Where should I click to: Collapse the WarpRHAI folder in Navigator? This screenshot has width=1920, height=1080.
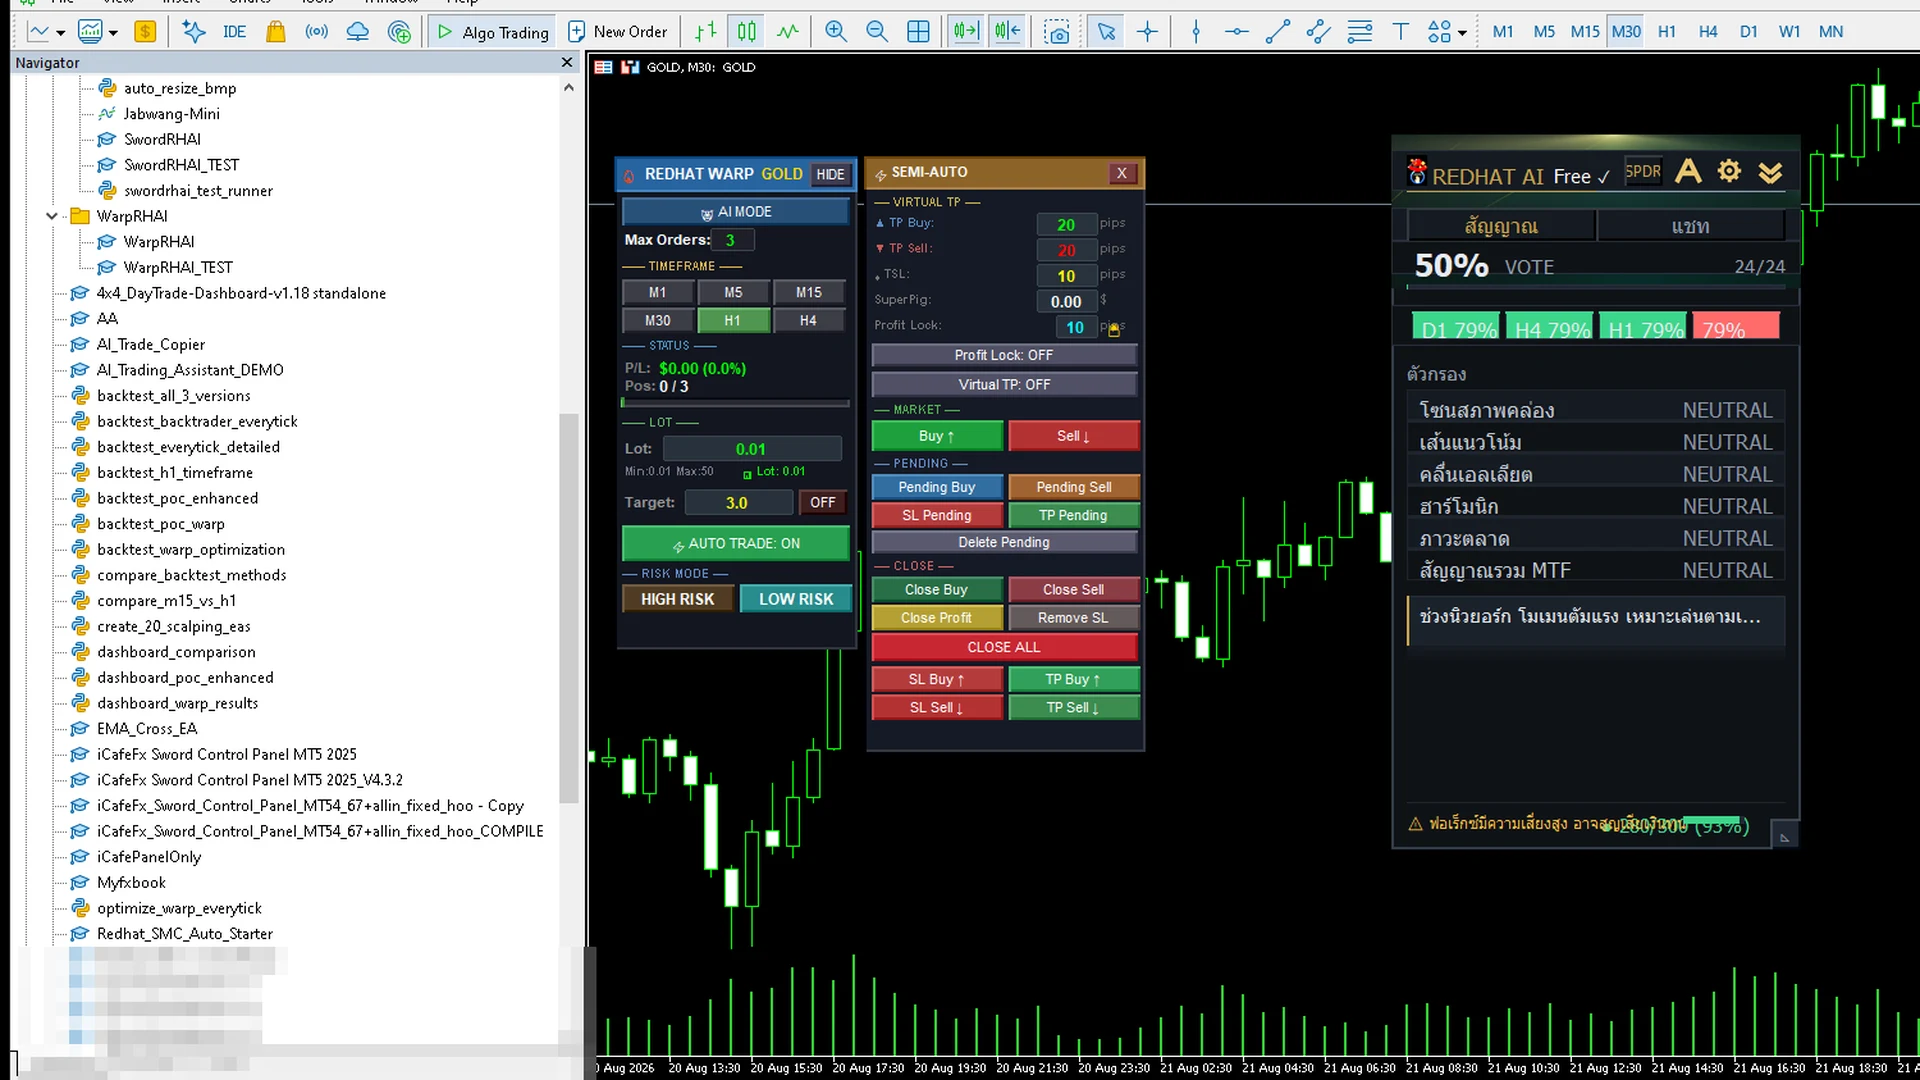pos(52,216)
